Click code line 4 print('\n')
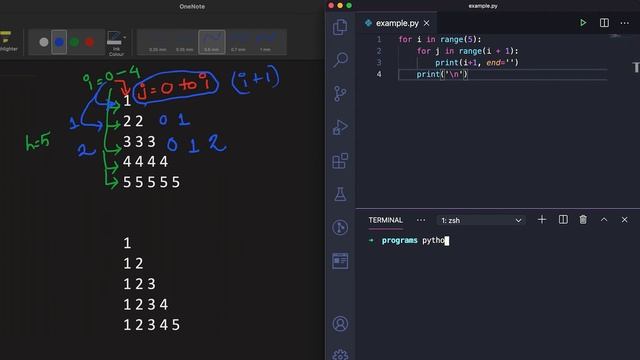This screenshot has height=360, width=640. click(x=442, y=74)
